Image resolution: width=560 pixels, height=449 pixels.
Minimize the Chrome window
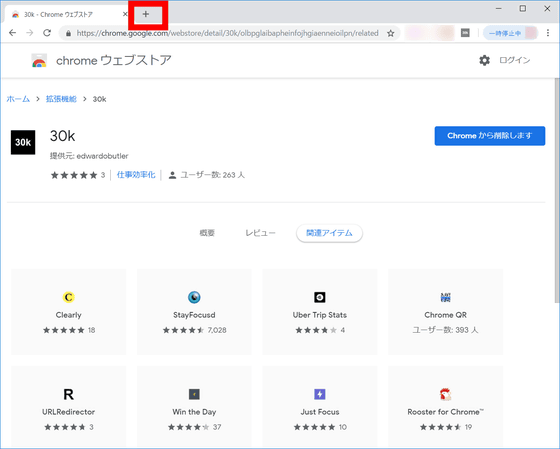(x=499, y=9)
